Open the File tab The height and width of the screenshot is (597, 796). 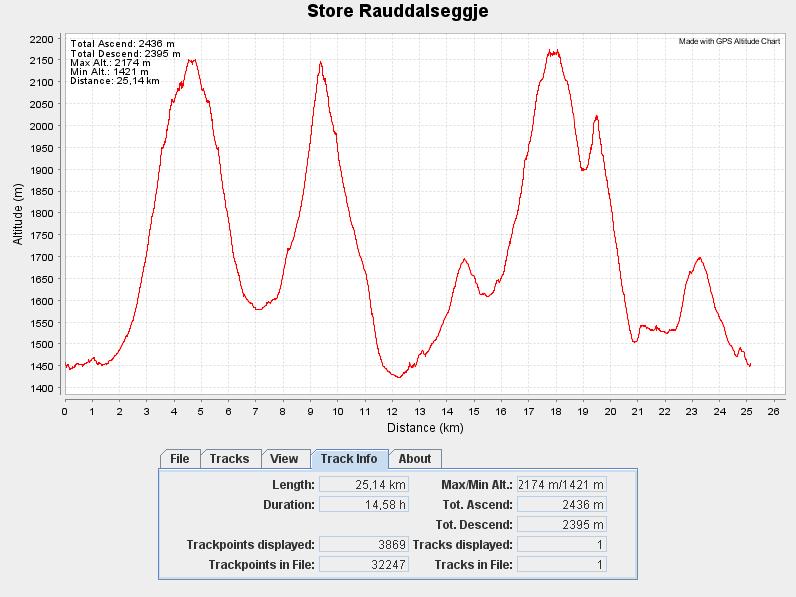180,459
